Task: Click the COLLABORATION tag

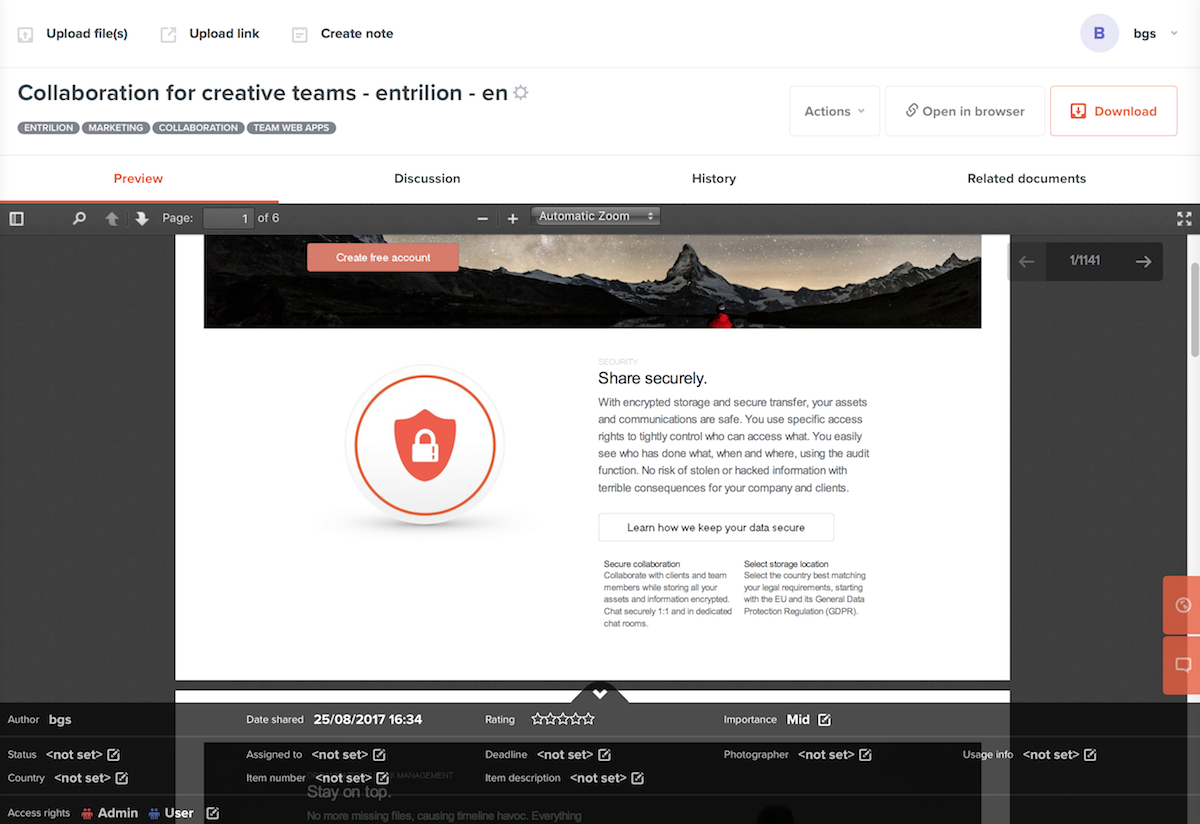Action: (x=198, y=128)
